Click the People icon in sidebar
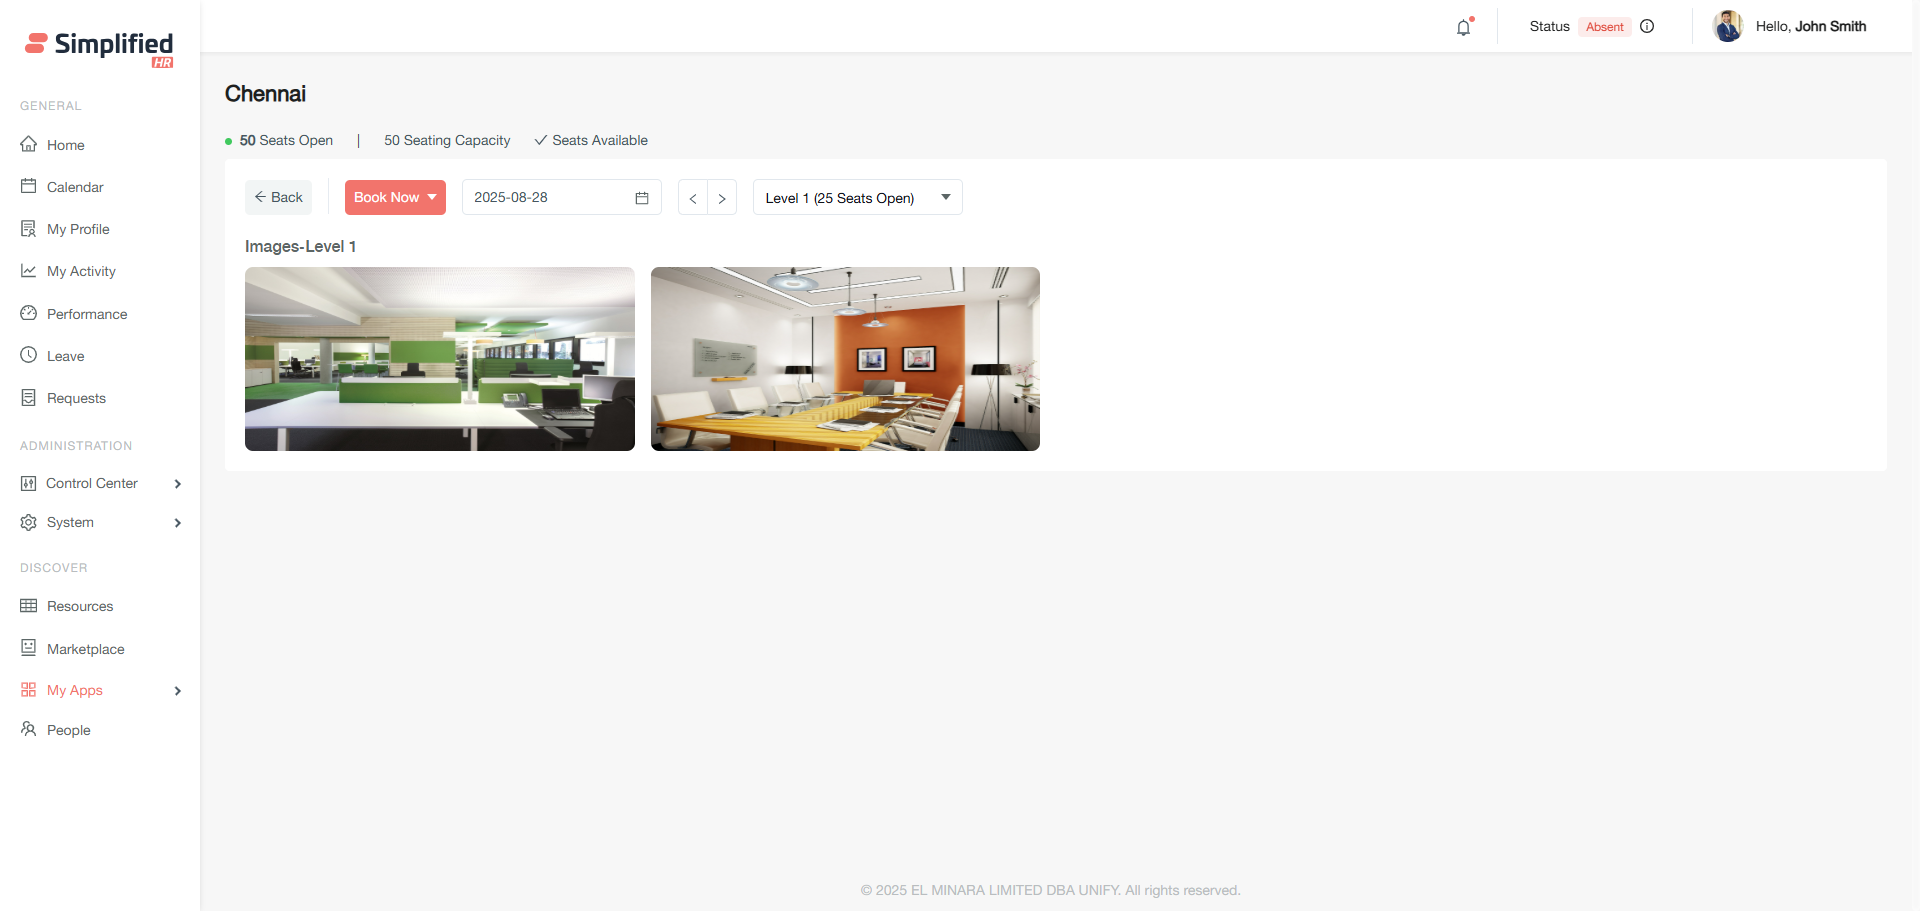This screenshot has height=911, width=1920. [29, 730]
